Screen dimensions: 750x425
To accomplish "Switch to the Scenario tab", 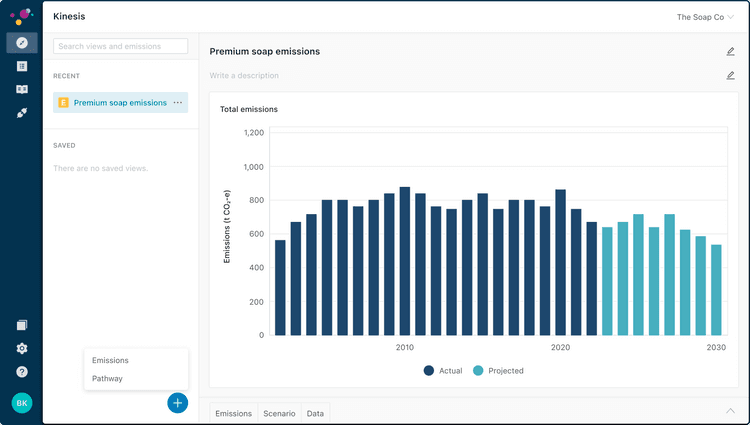I will tap(279, 414).
